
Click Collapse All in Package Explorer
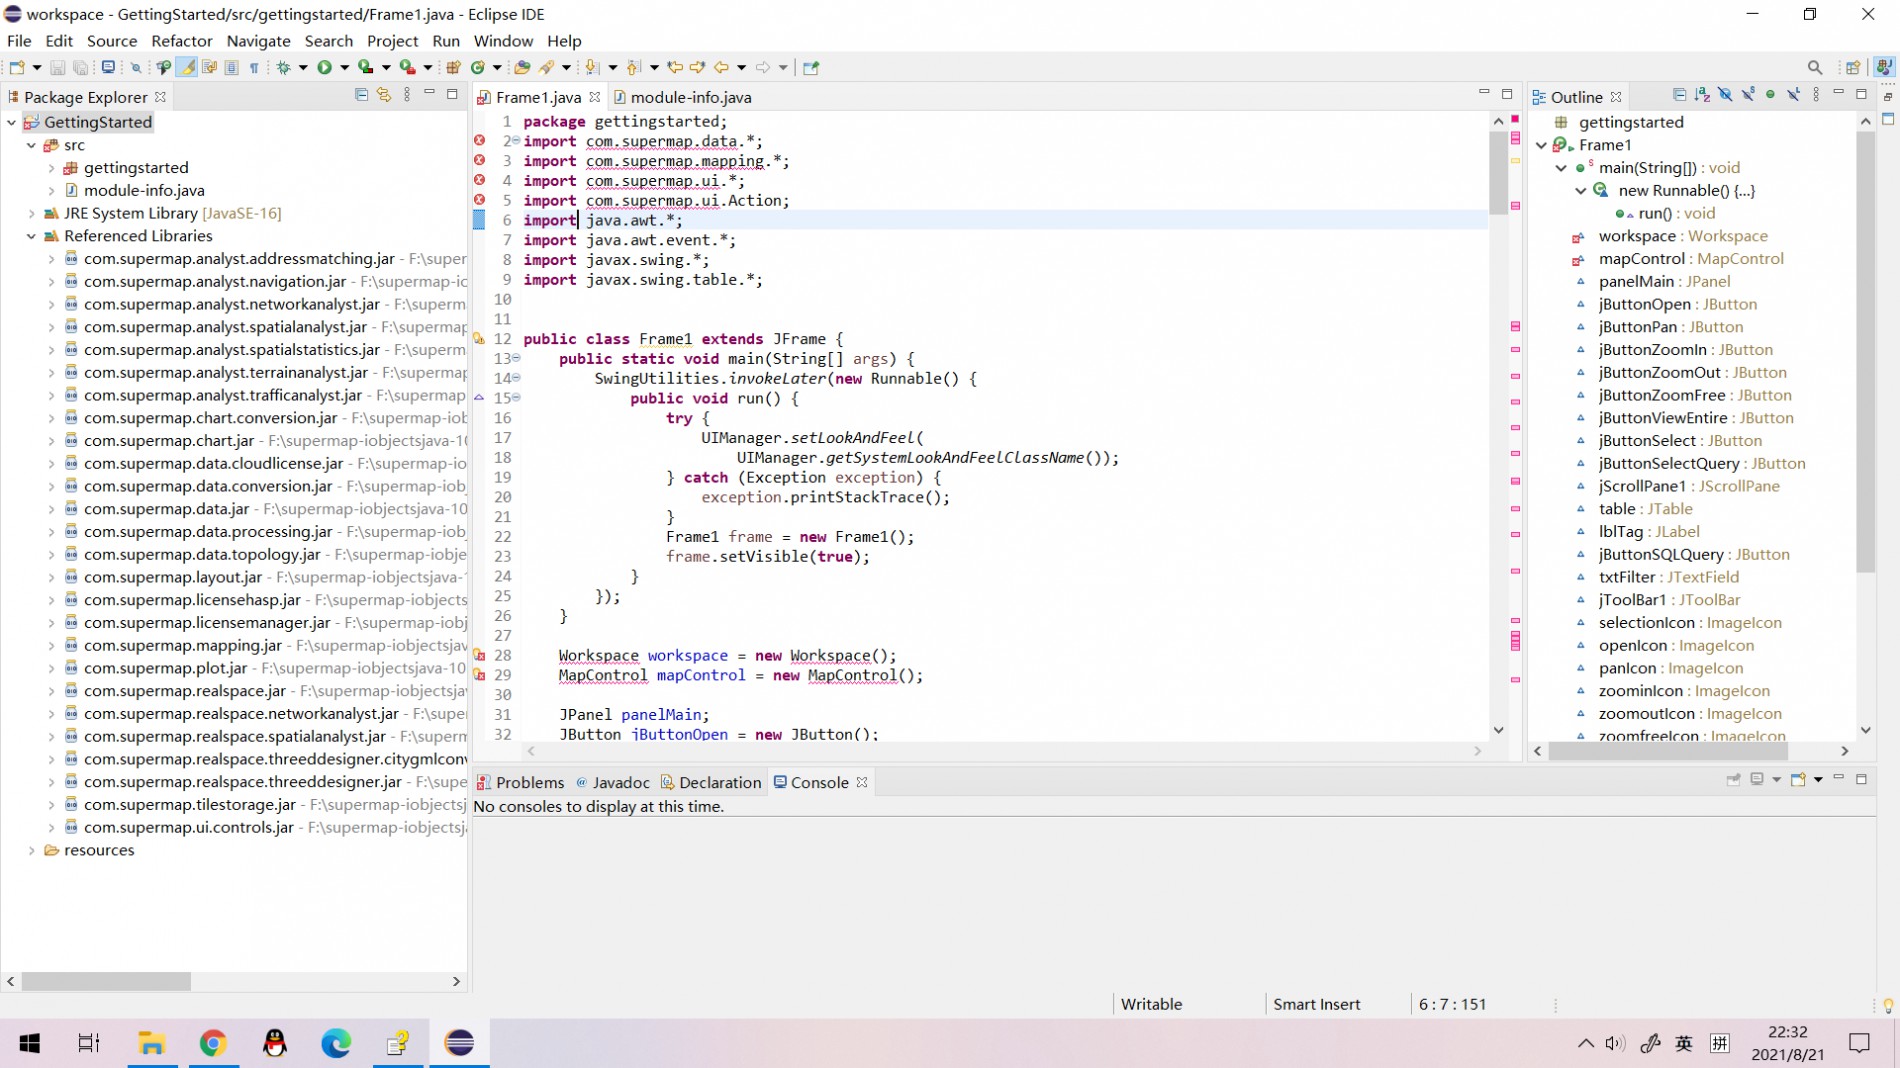(361, 95)
